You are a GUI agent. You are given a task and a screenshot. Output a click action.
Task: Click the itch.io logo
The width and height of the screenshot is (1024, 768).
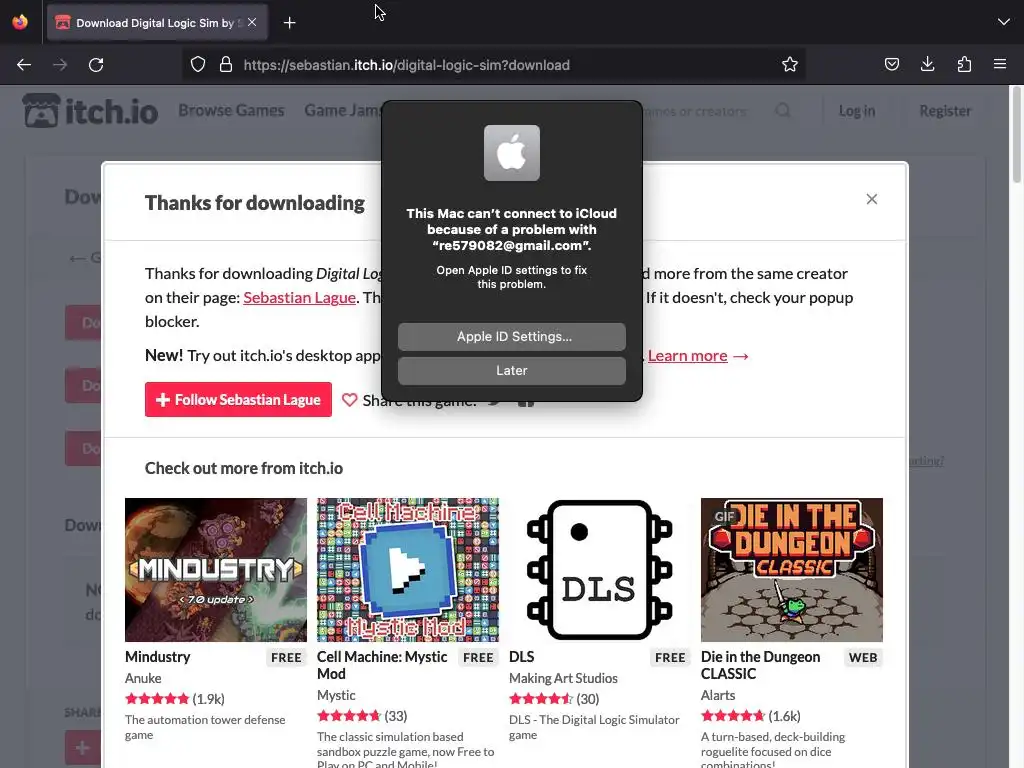pyautogui.click(x=90, y=111)
